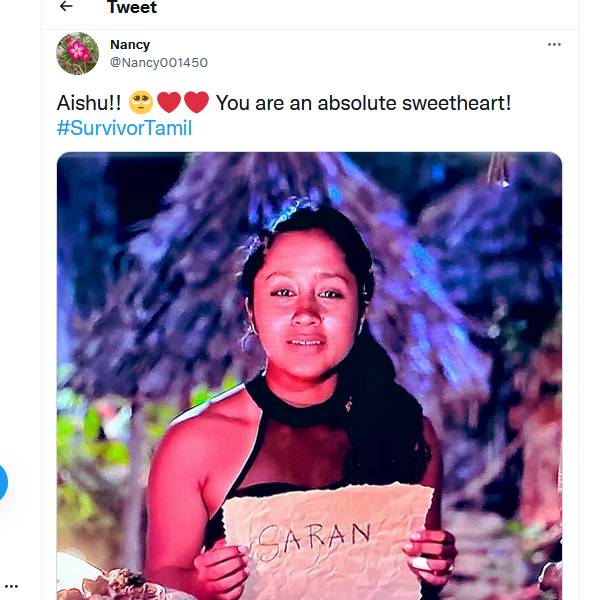Open the #SurvivorTamil hashtag
This screenshot has height=600, width=600.
[x=124, y=128]
